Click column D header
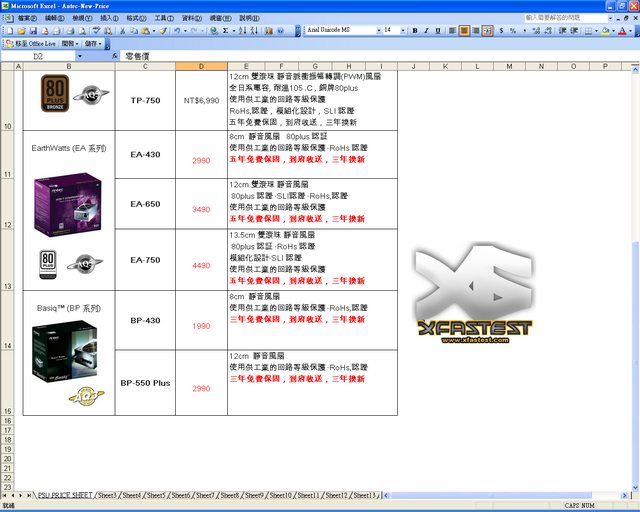The height and width of the screenshot is (512, 640). pos(201,66)
